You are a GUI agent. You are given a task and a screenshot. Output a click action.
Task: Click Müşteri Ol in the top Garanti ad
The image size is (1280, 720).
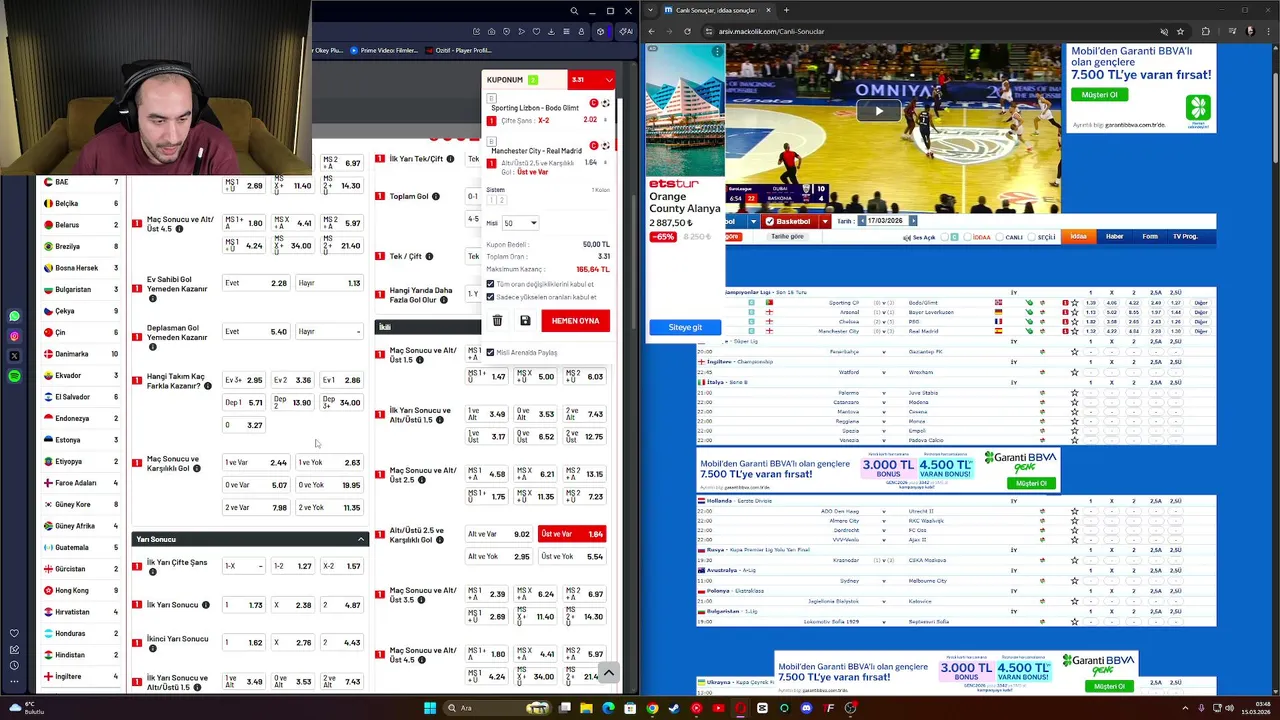click(x=1099, y=94)
